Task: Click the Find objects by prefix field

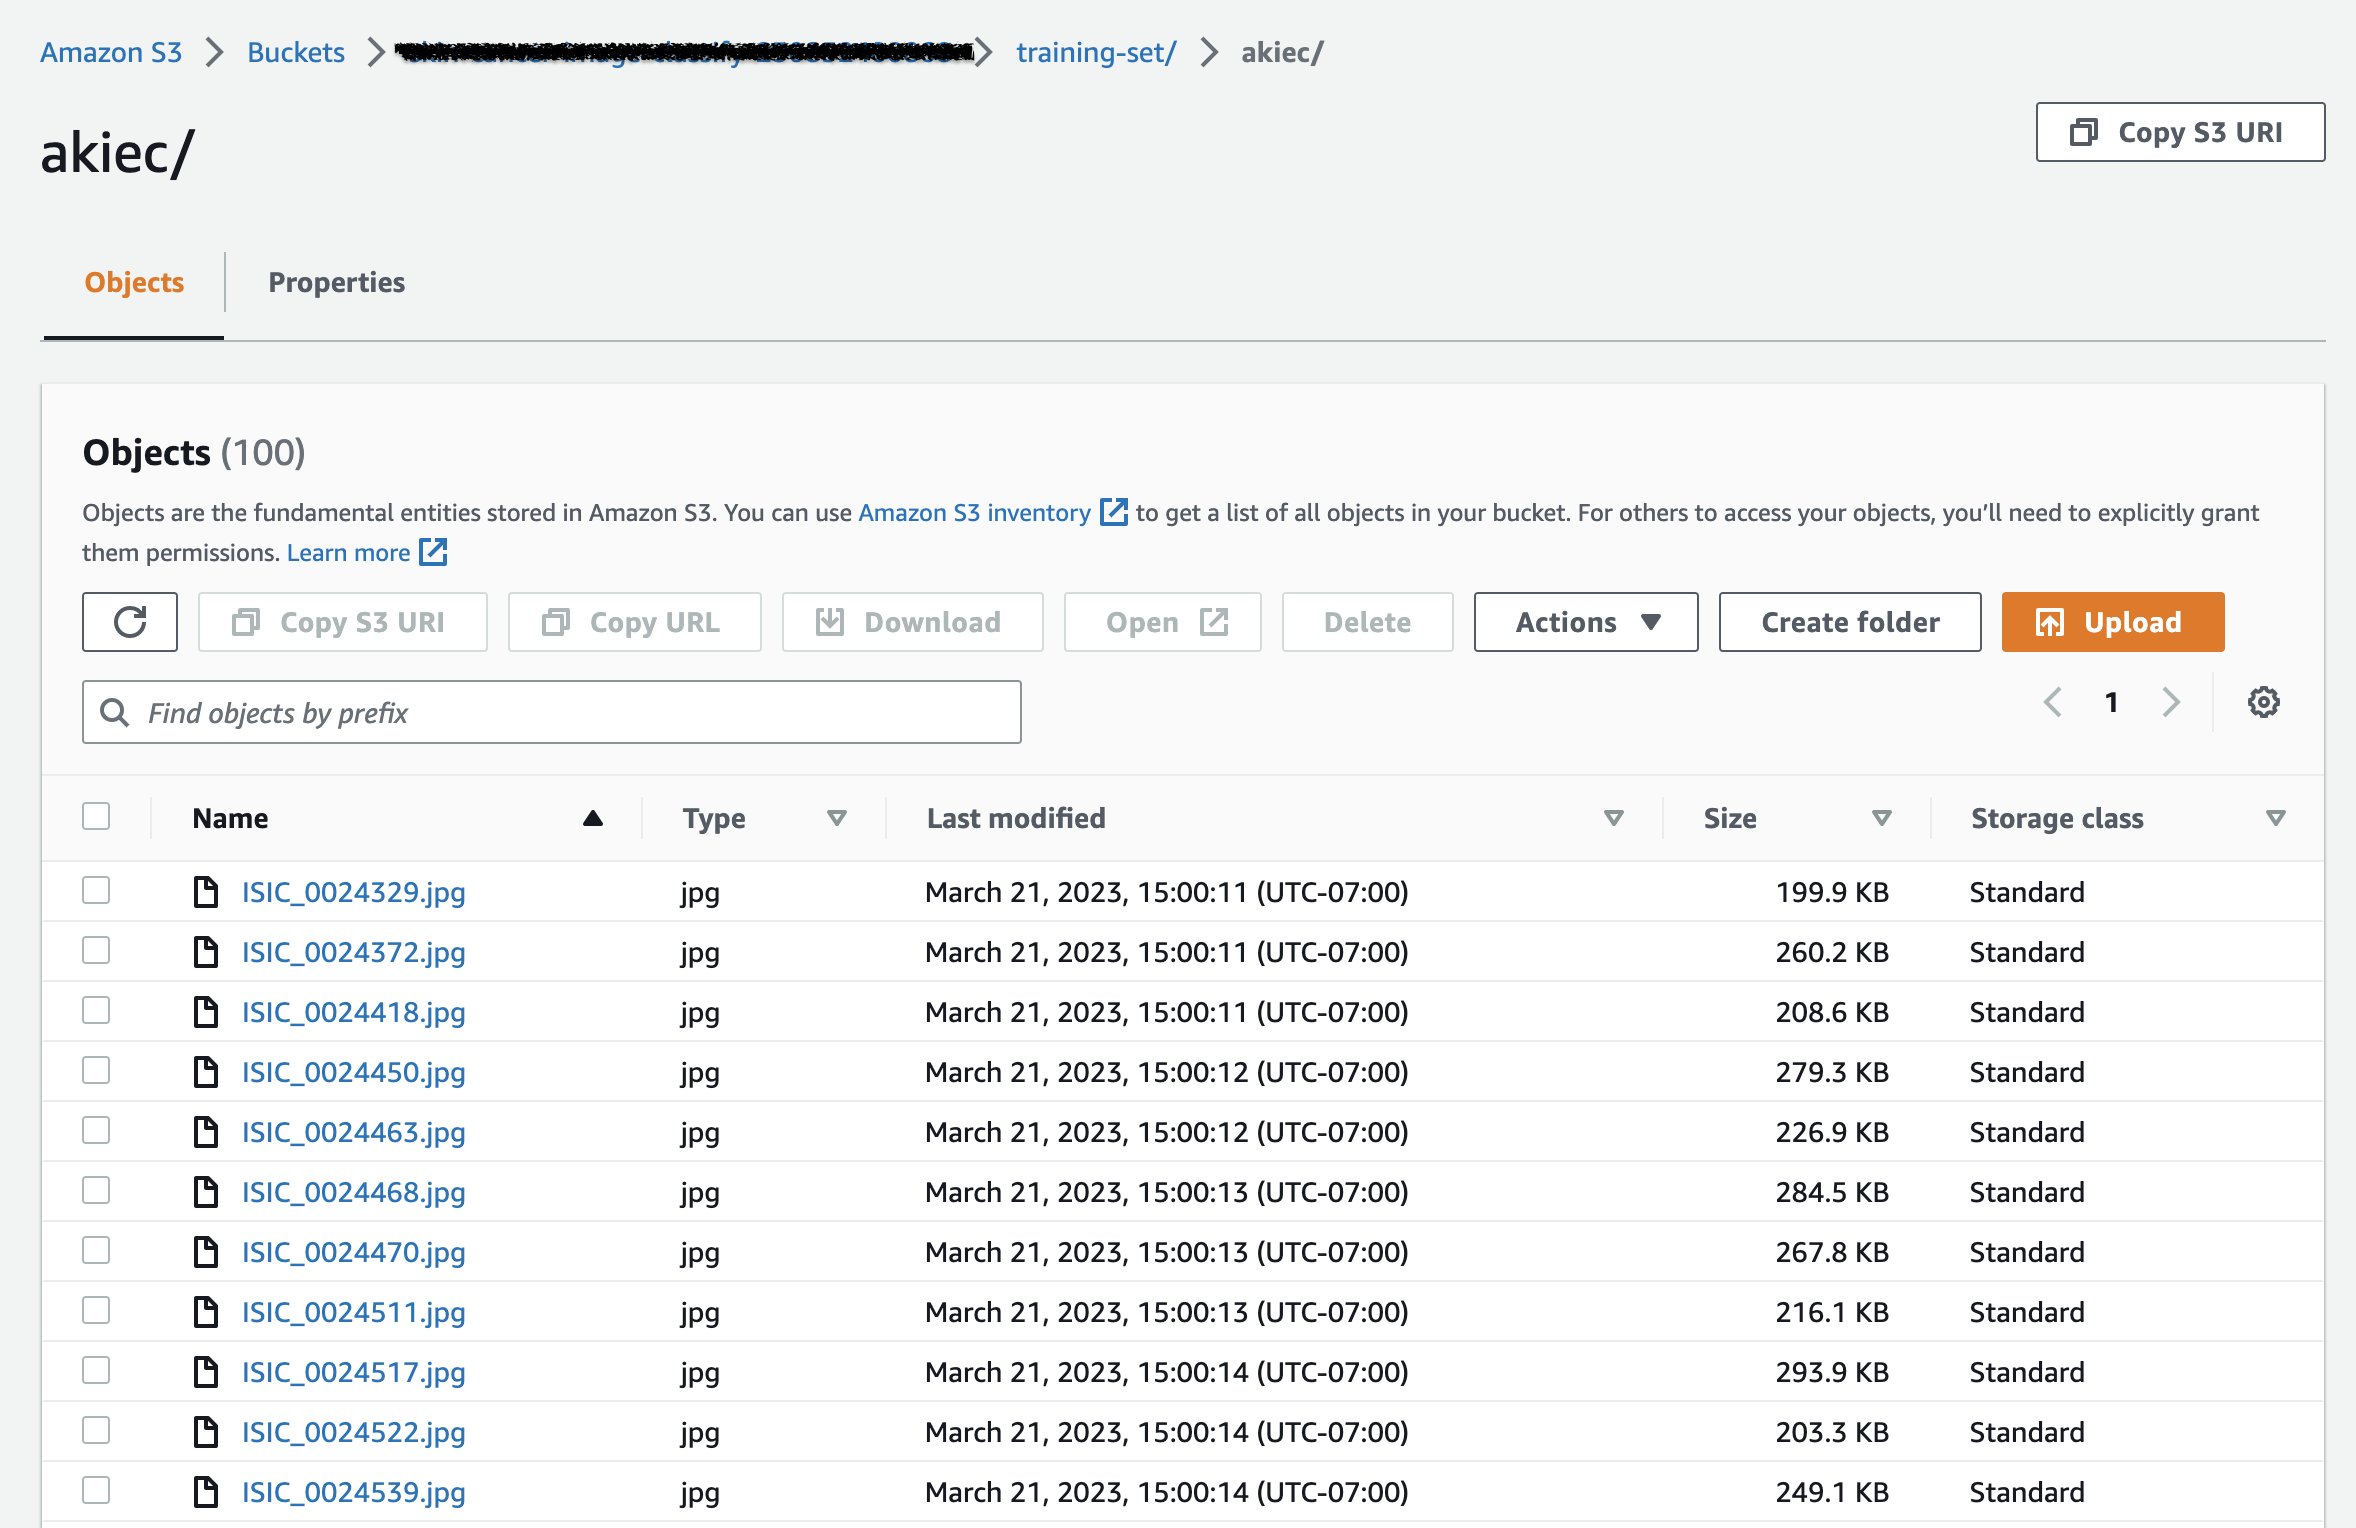Action: click(552, 712)
